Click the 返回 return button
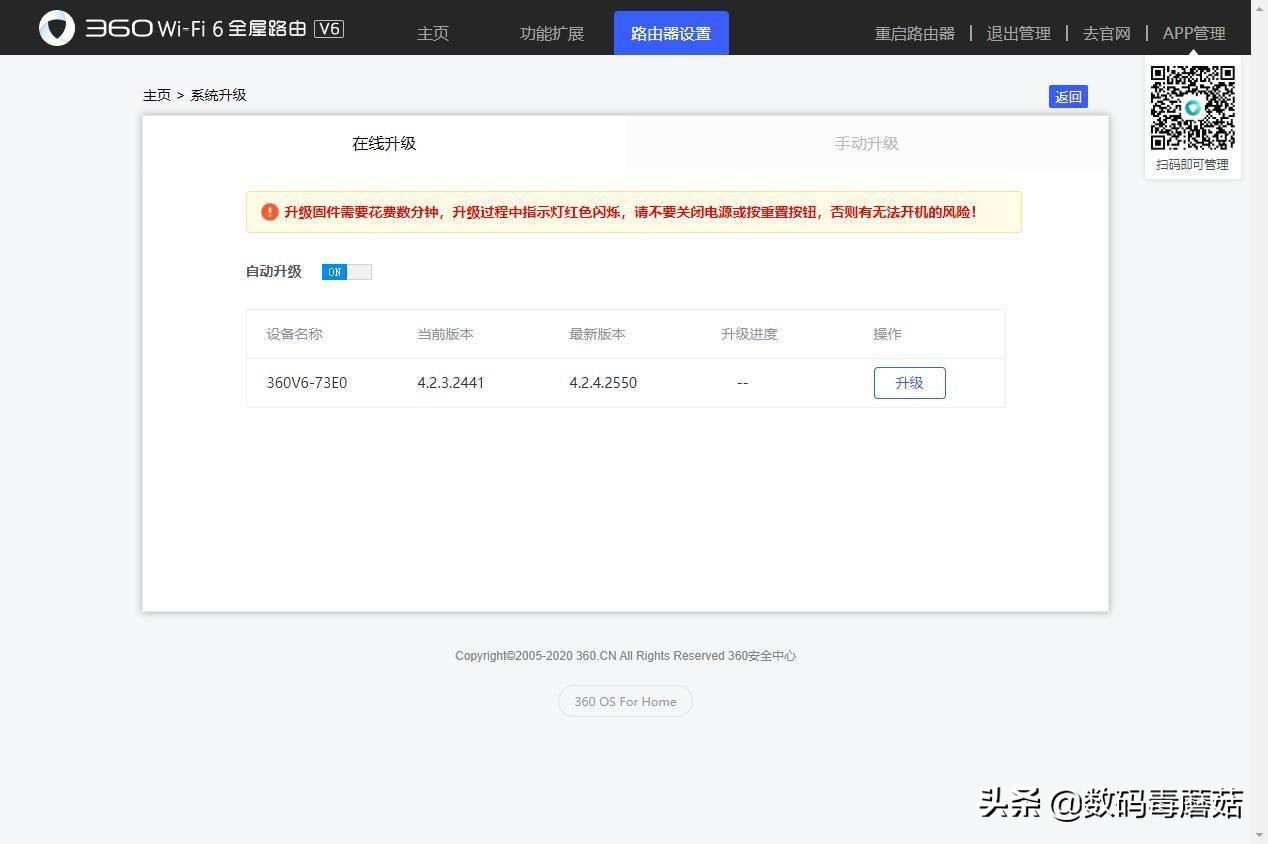This screenshot has width=1268, height=844. coord(1068,96)
